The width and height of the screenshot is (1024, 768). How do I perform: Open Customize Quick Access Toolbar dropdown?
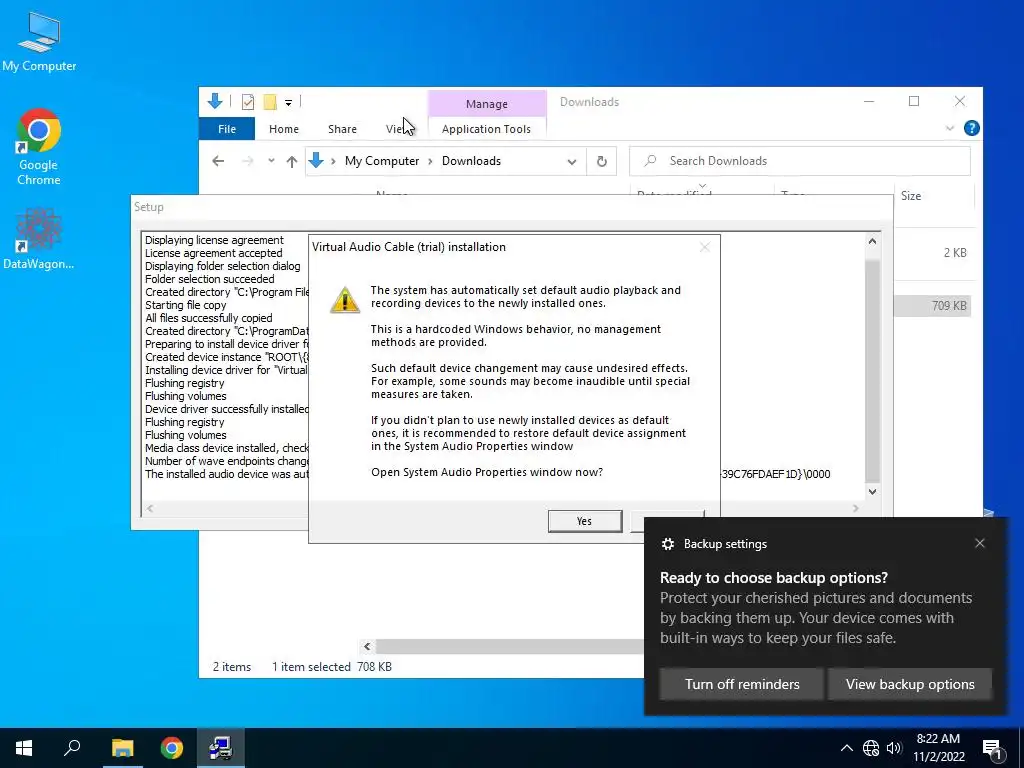[288, 103]
